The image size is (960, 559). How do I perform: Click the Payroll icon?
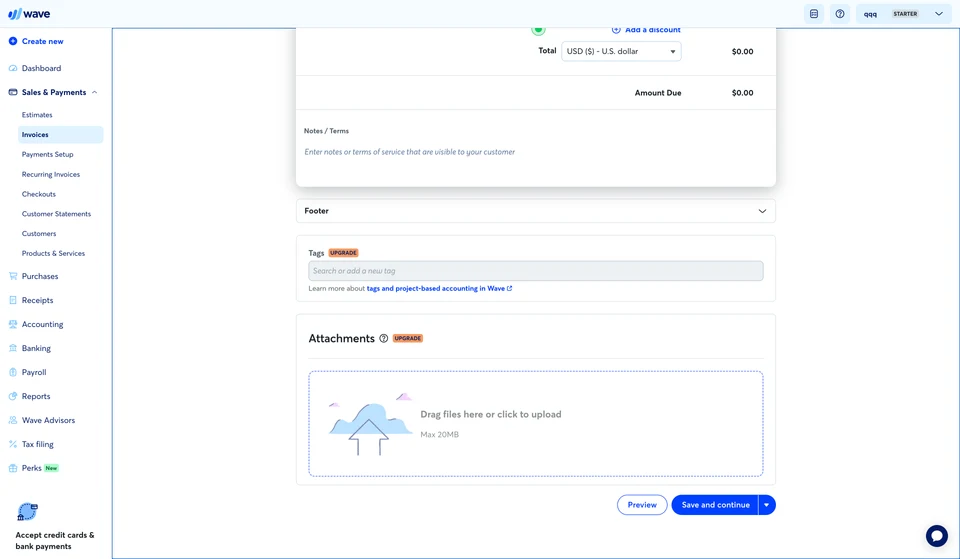[13, 372]
